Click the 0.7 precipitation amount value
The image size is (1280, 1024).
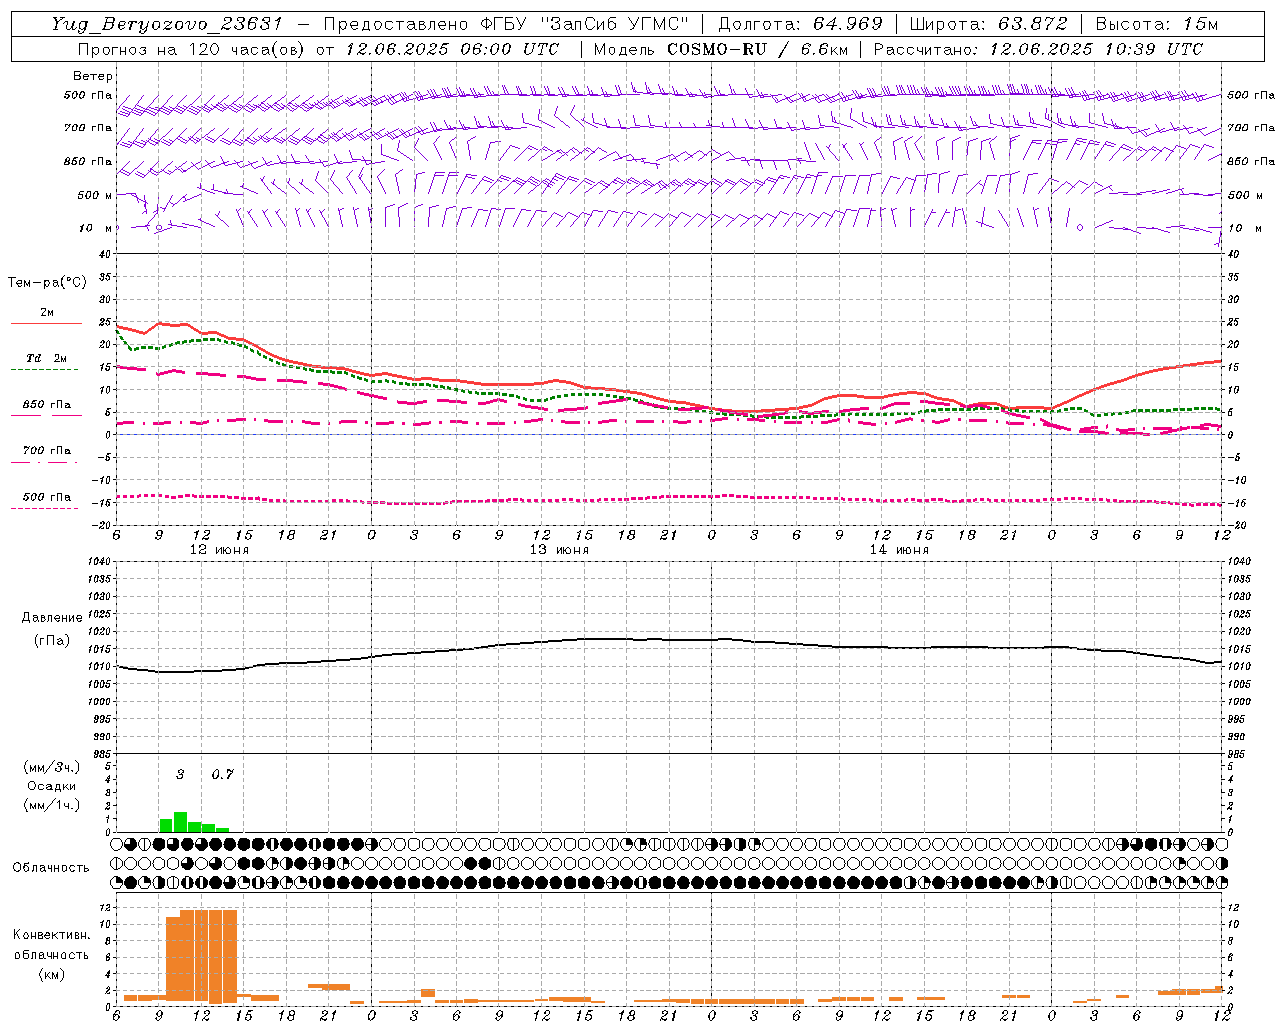[x=222, y=774]
